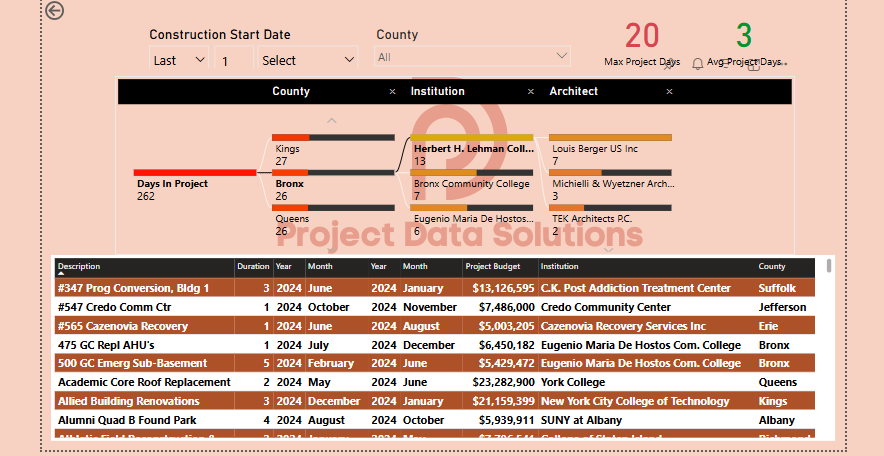Select the Days In Project root node
This screenshot has height=456, width=884.
pos(195,185)
